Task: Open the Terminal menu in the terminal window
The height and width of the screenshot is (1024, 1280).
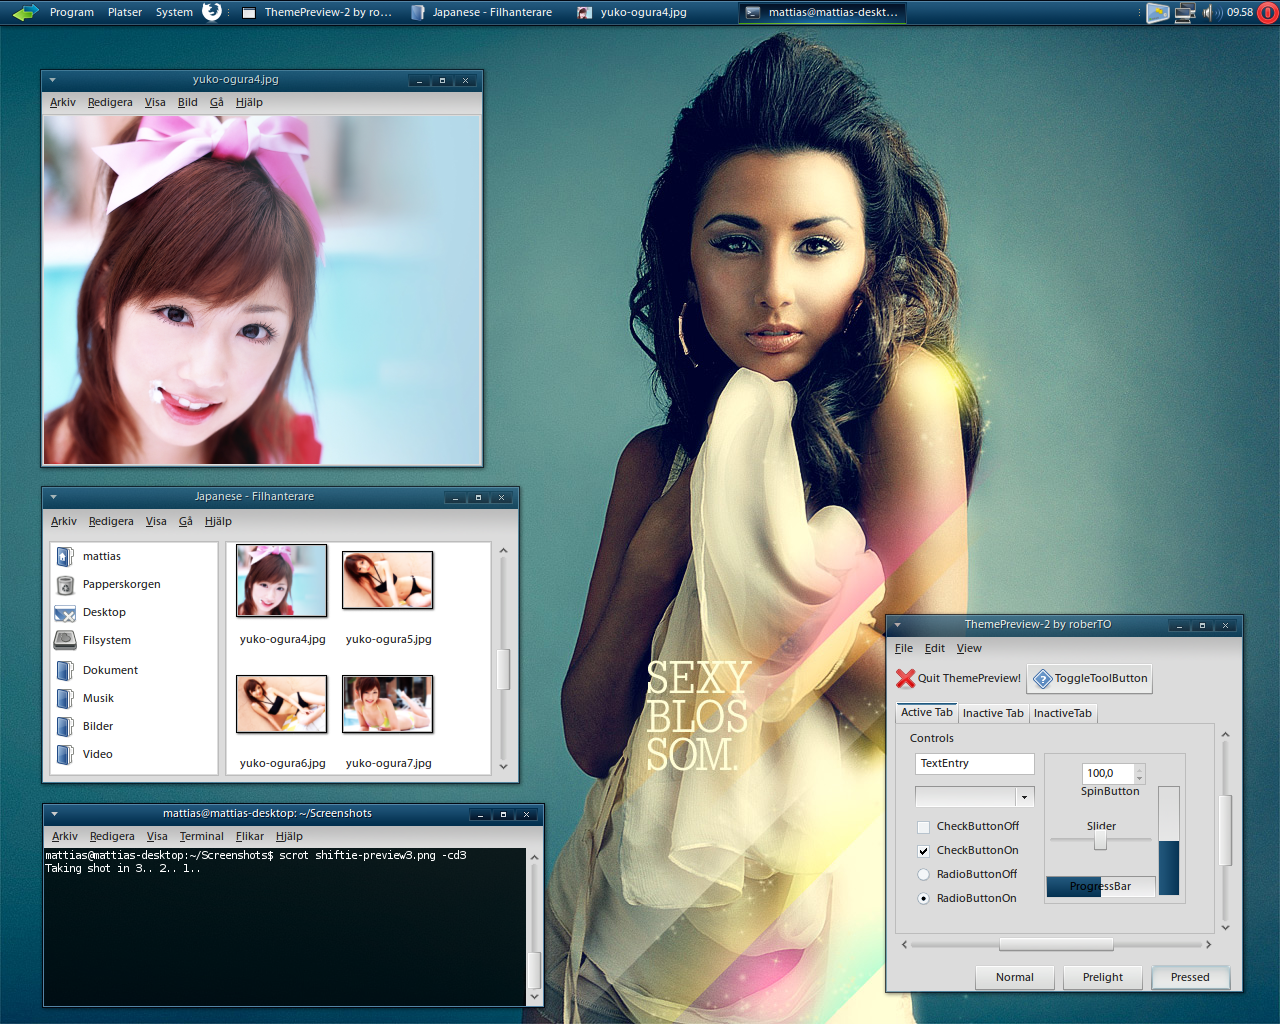Action: coord(202,837)
